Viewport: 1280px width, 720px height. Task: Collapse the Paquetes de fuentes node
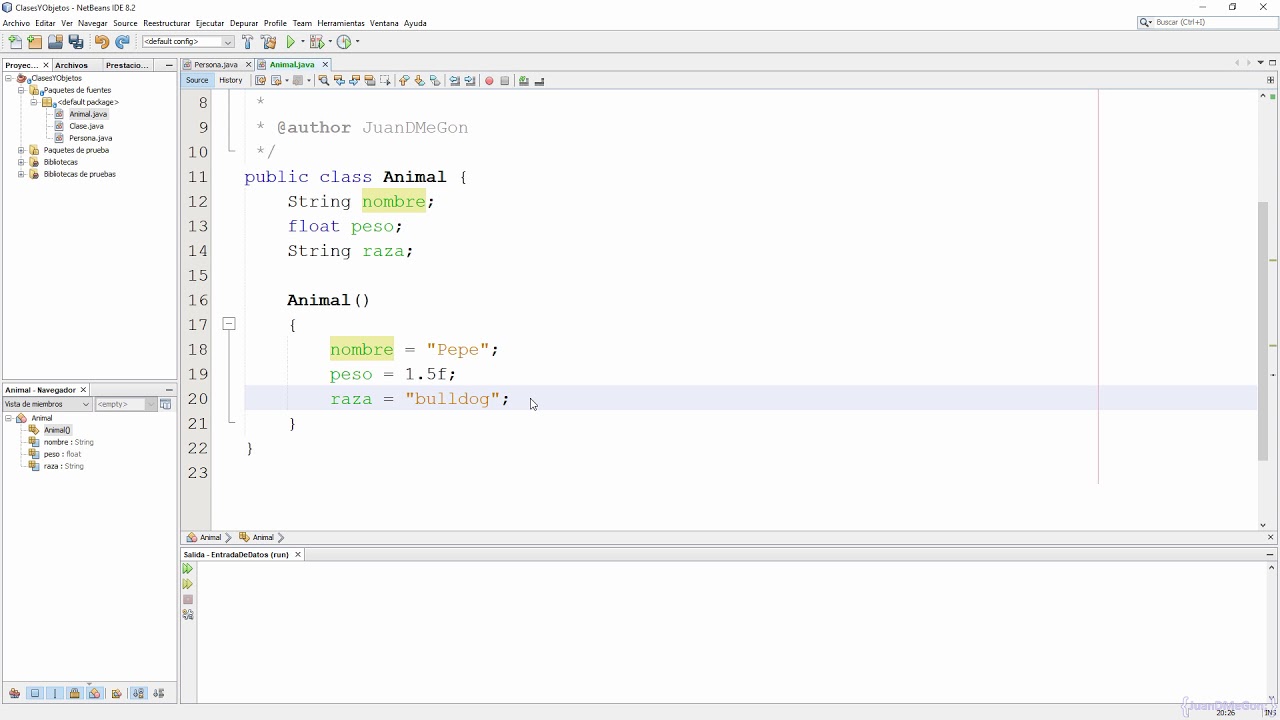21,90
